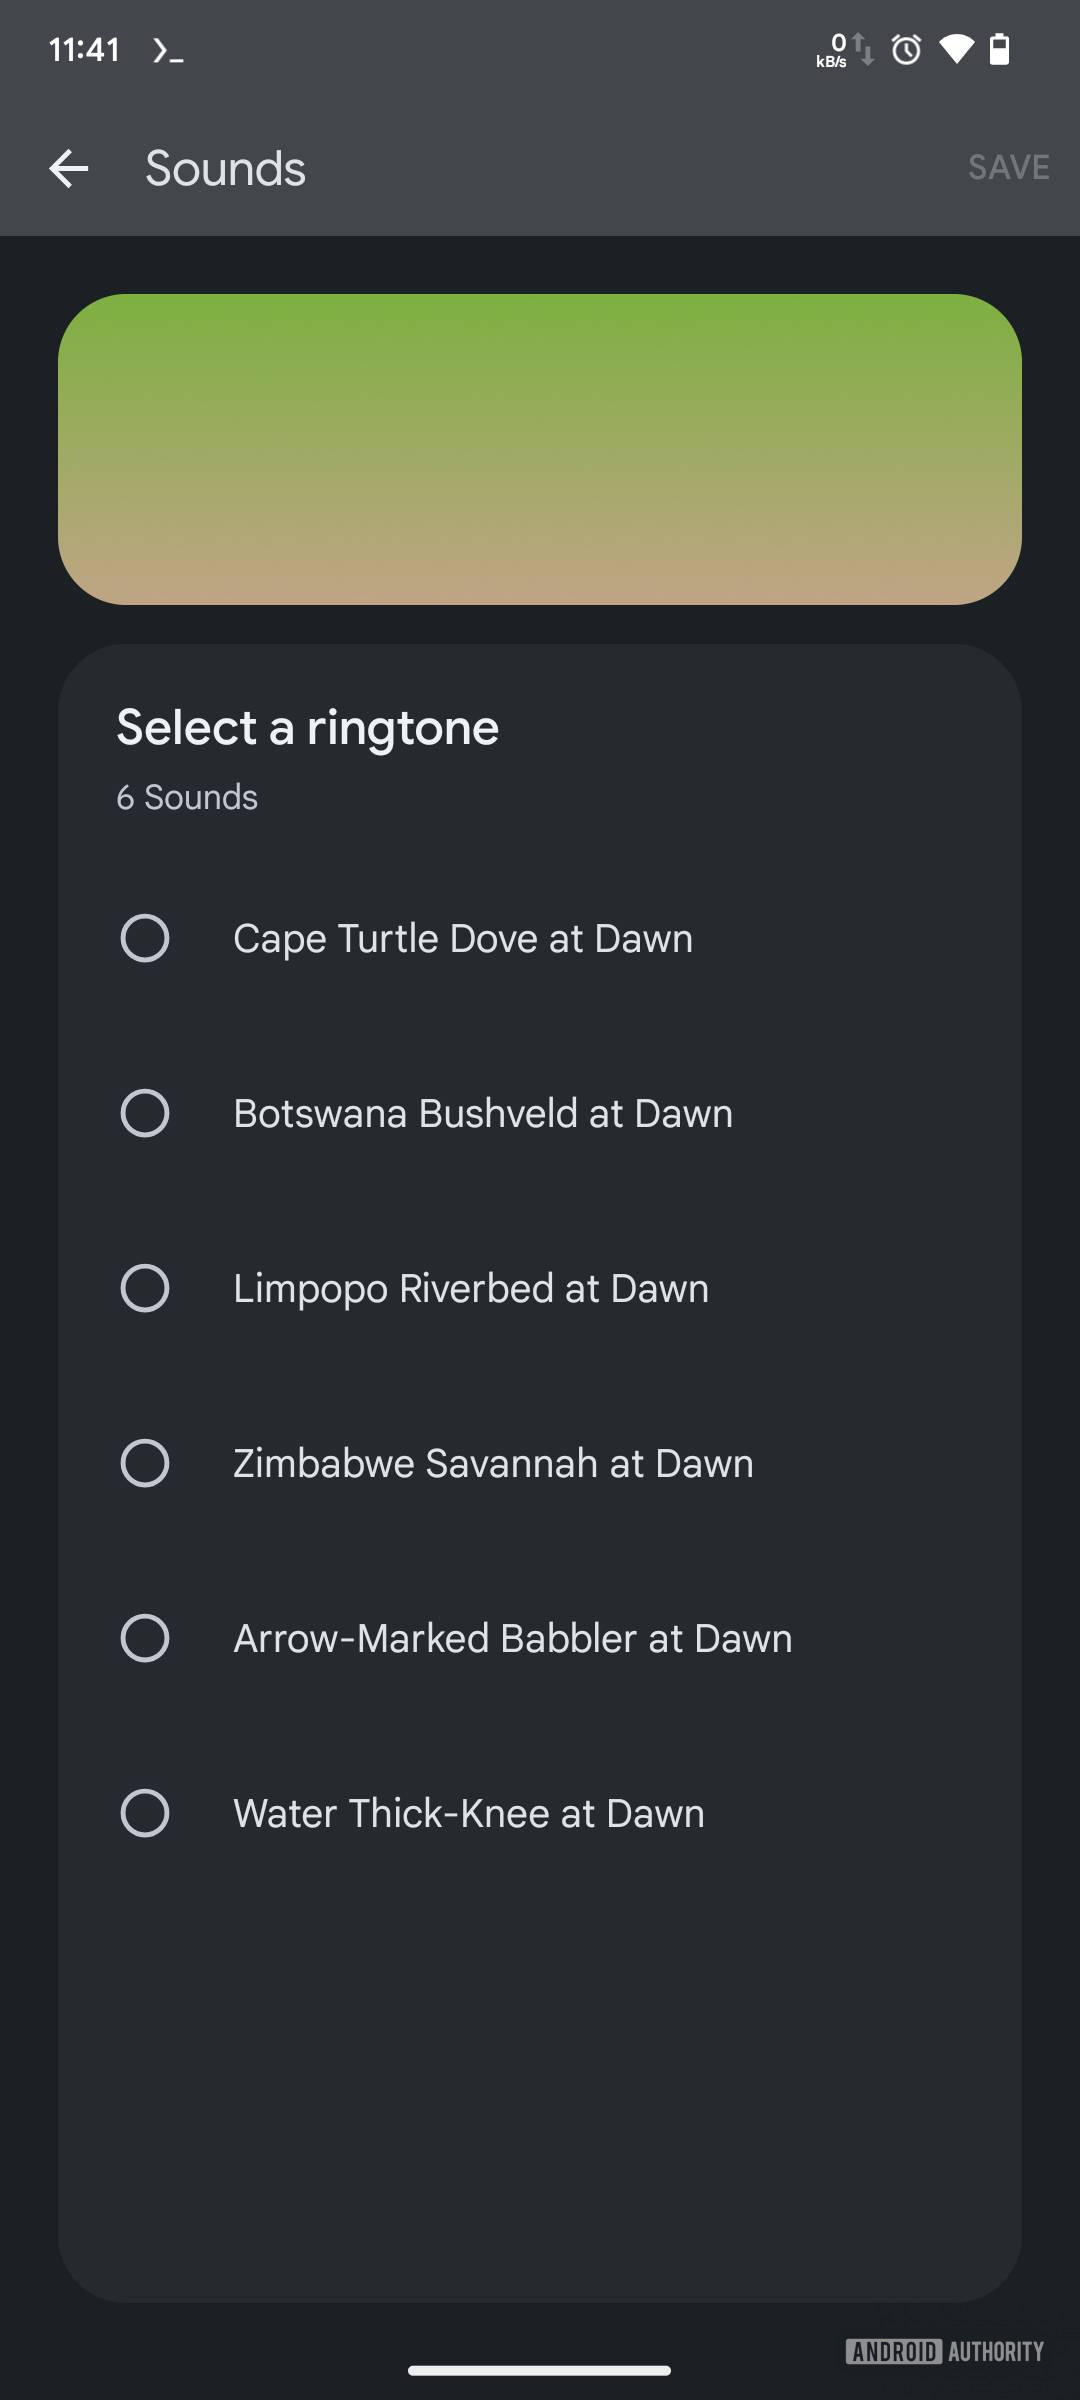Tap the Sounds page title

tap(225, 168)
